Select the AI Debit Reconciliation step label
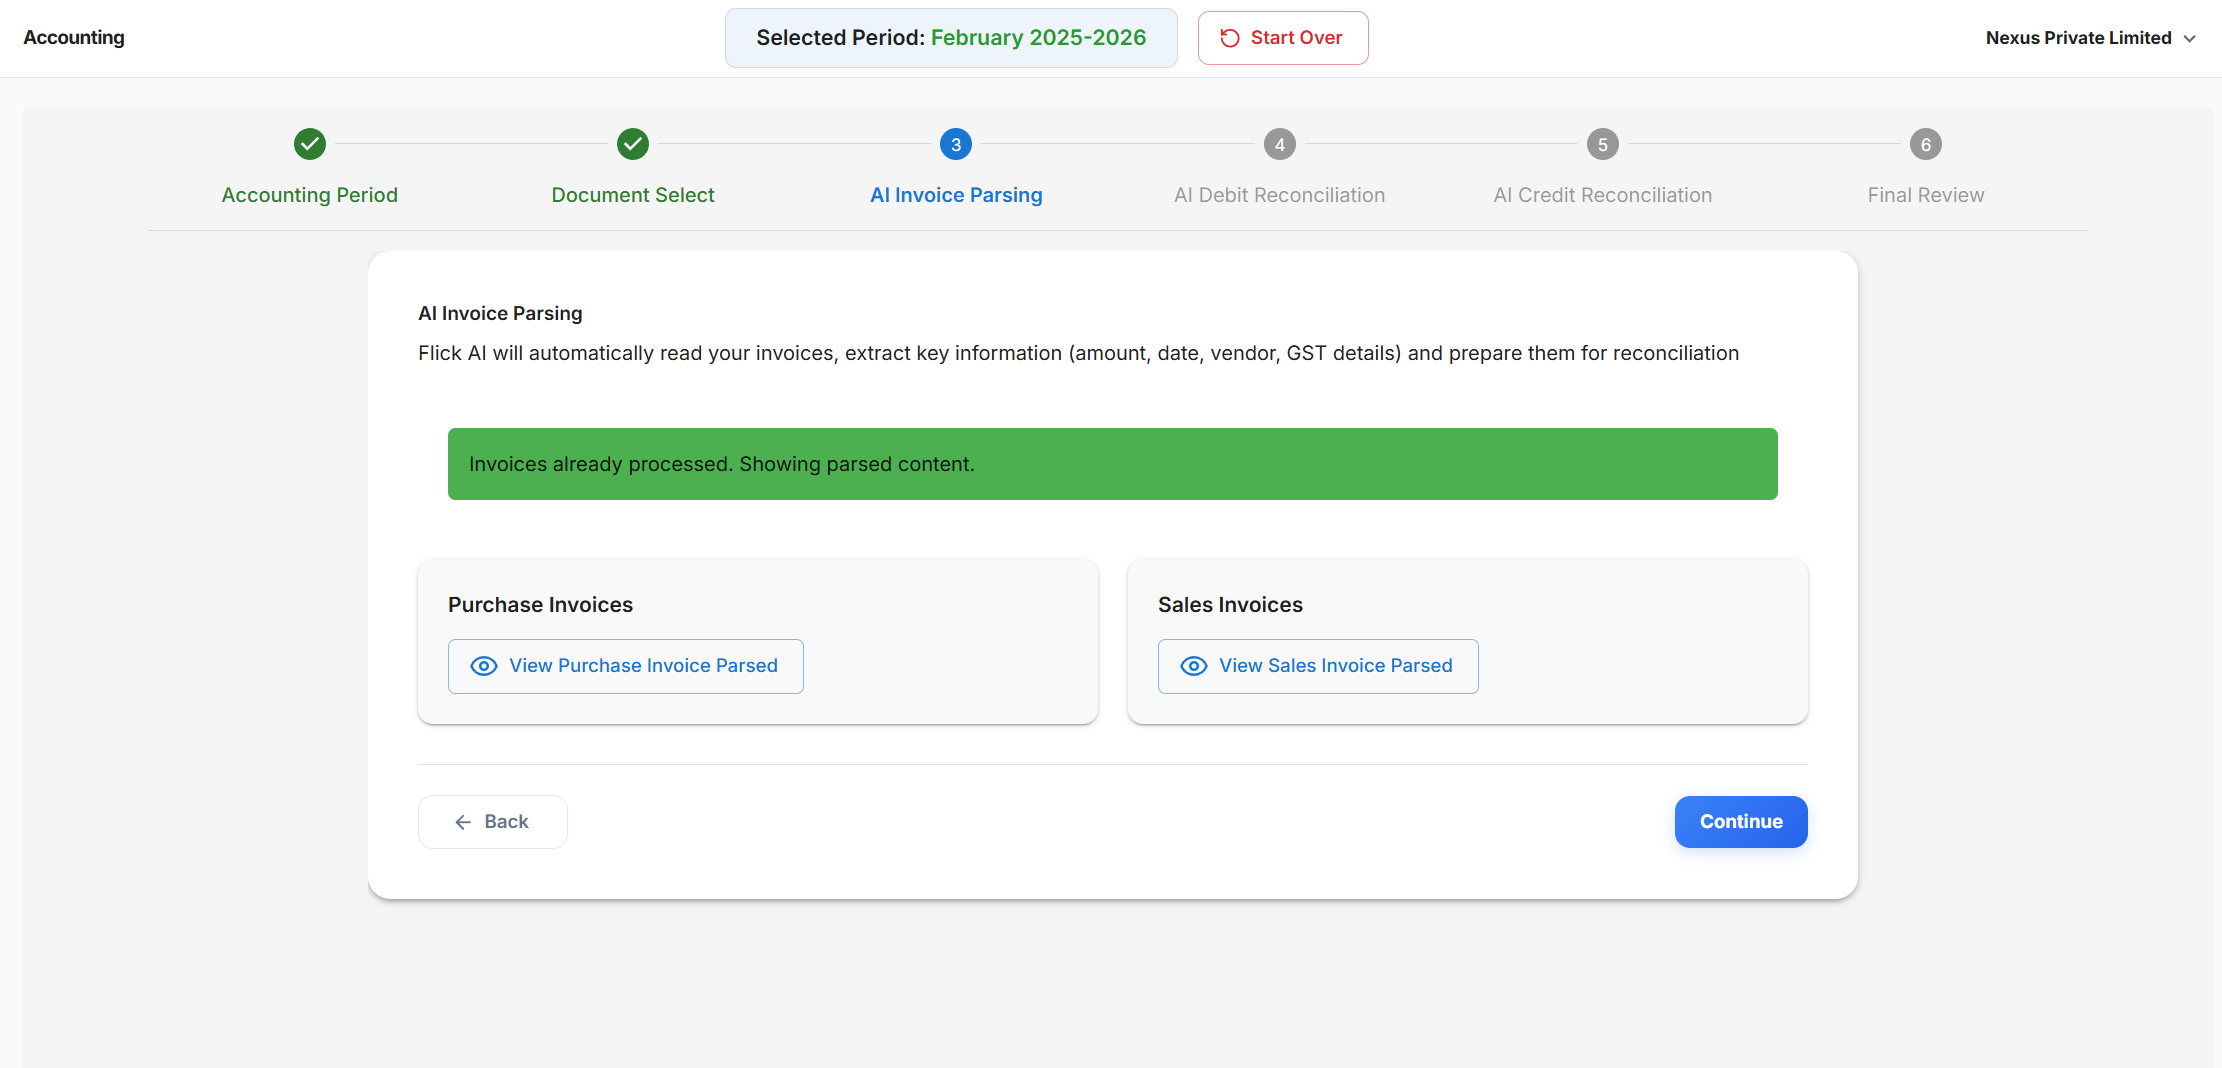The height and width of the screenshot is (1068, 2222). pos(1280,195)
